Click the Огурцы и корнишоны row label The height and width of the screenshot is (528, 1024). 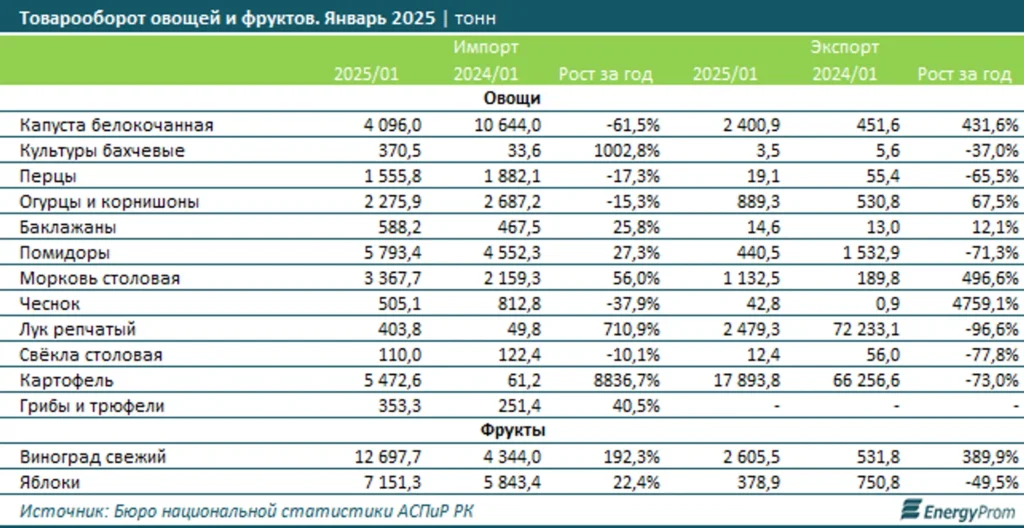110,202
